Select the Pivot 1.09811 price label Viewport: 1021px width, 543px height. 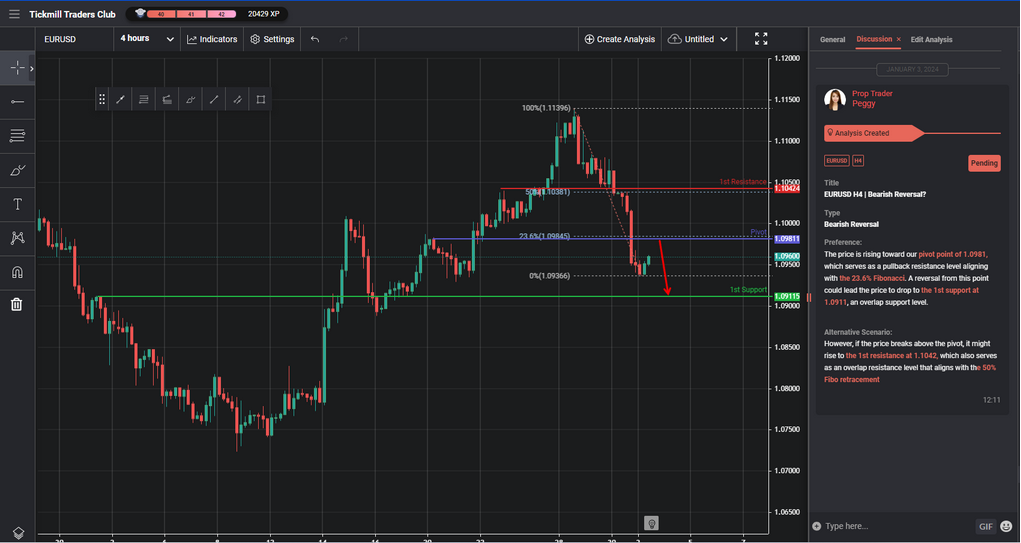click(x=787, y=240)
